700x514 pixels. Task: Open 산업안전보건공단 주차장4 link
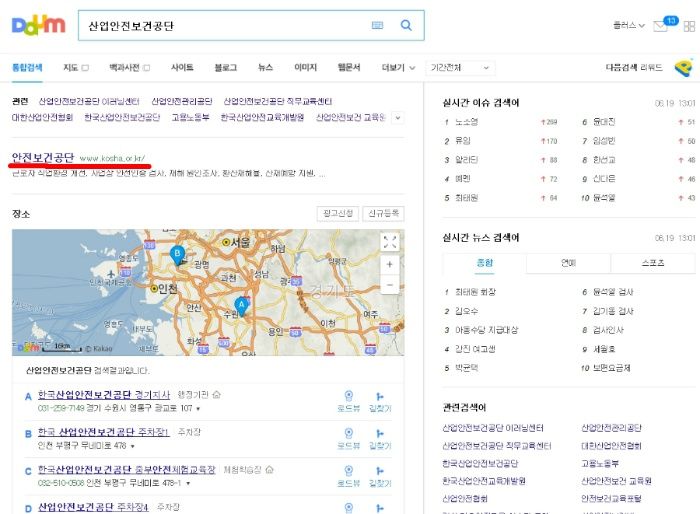coord(93,507)
